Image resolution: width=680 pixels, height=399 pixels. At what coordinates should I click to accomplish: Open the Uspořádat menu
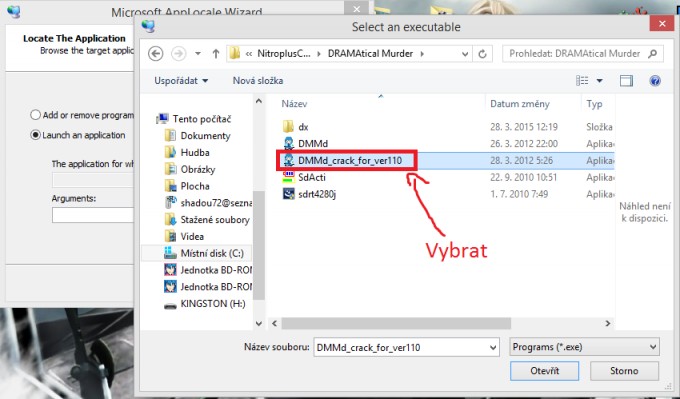[181, 81]
